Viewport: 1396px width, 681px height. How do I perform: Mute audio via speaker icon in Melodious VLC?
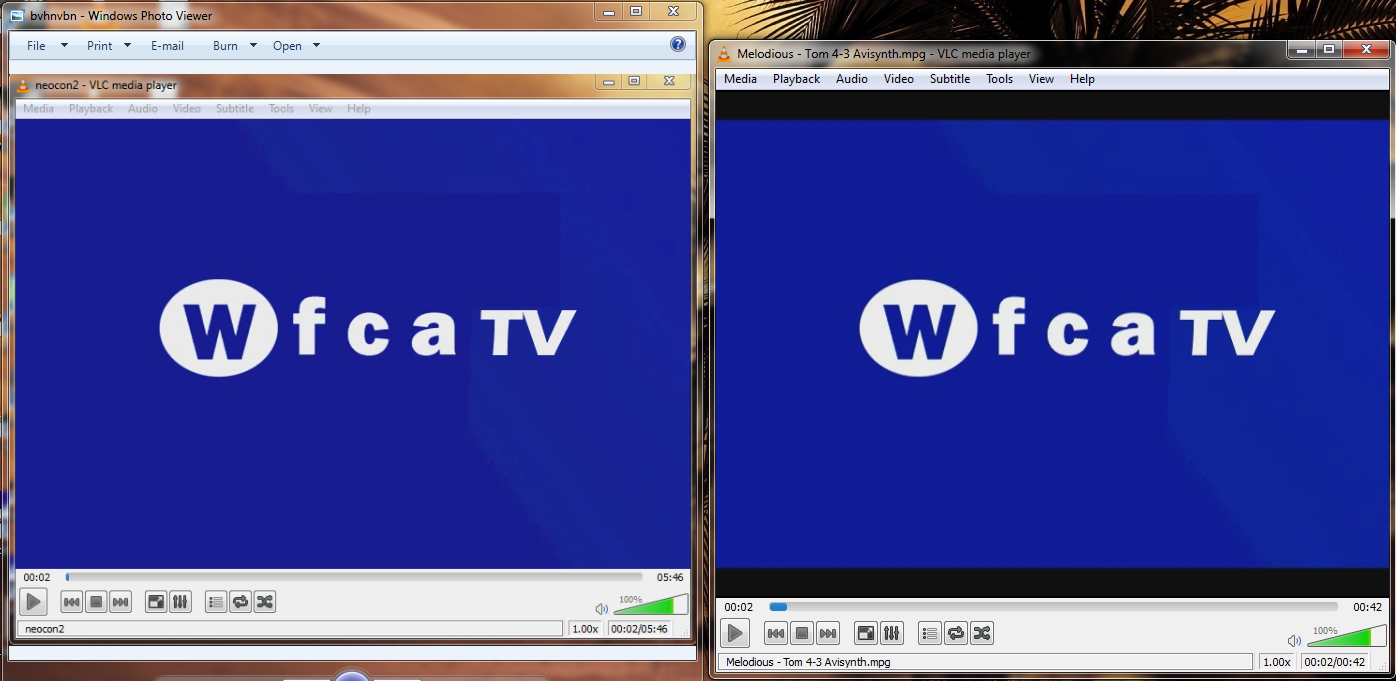(x=1294, y=640)
